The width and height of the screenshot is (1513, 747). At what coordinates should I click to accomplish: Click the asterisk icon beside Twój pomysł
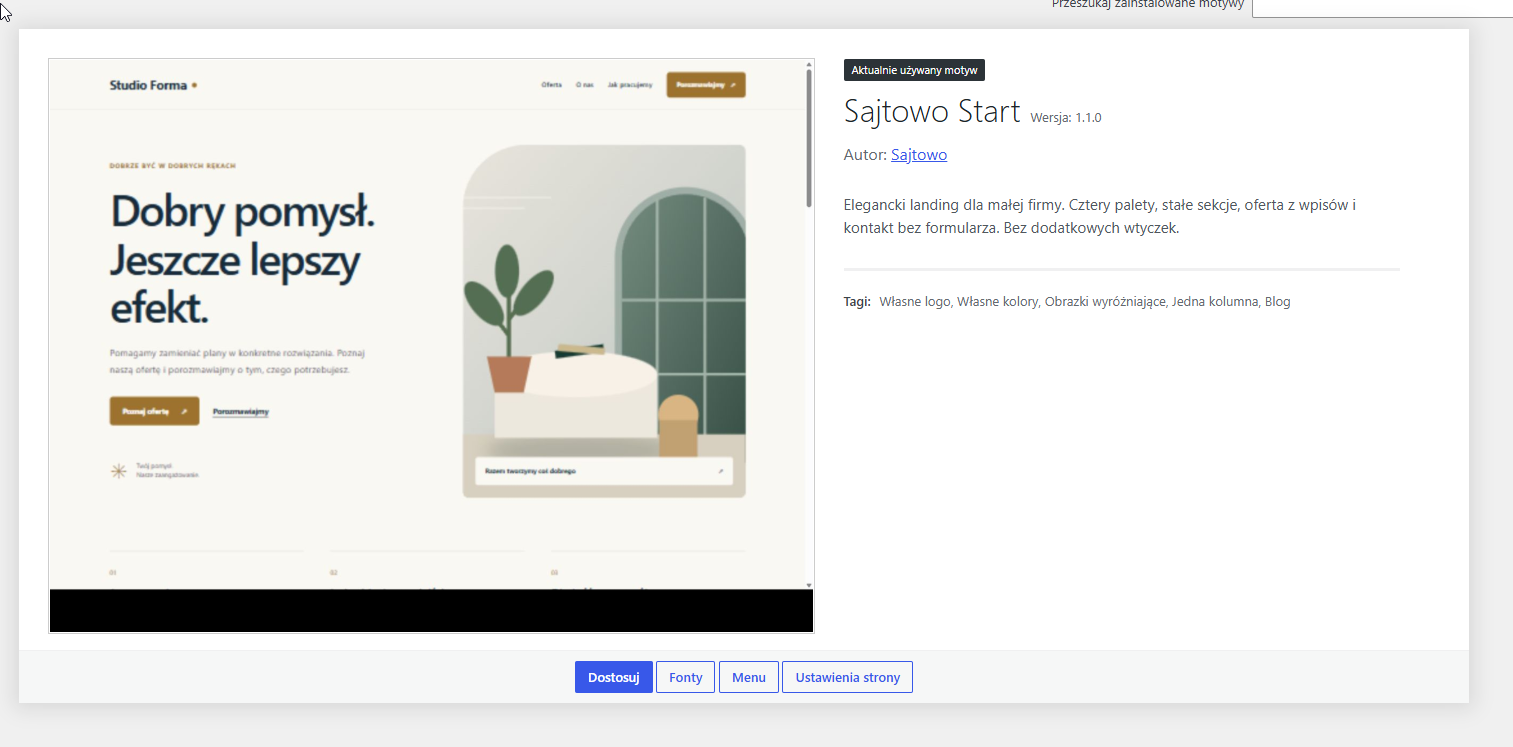pos(118,471)
